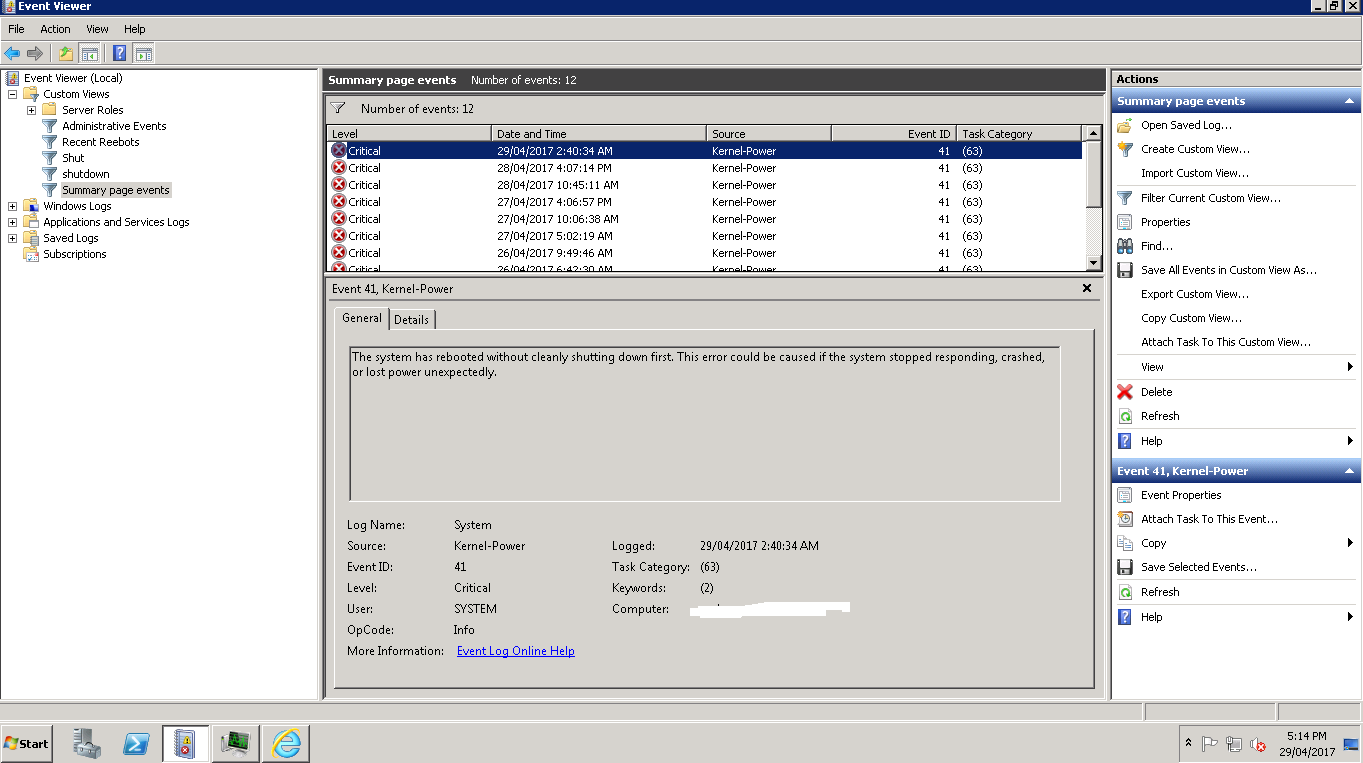Open the Action menu

(55, 29)
